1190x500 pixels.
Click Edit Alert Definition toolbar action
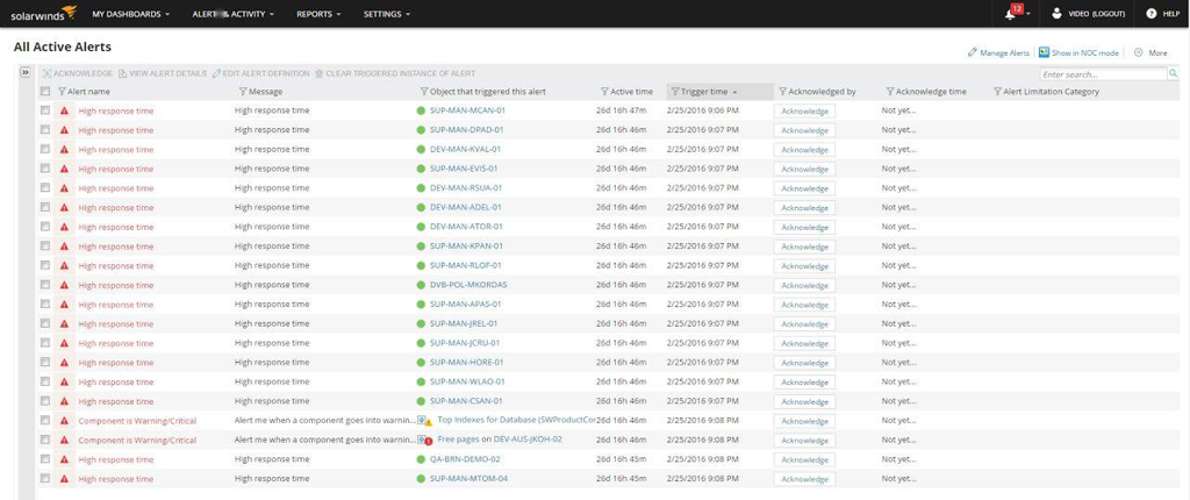click(x=261, y=74)
